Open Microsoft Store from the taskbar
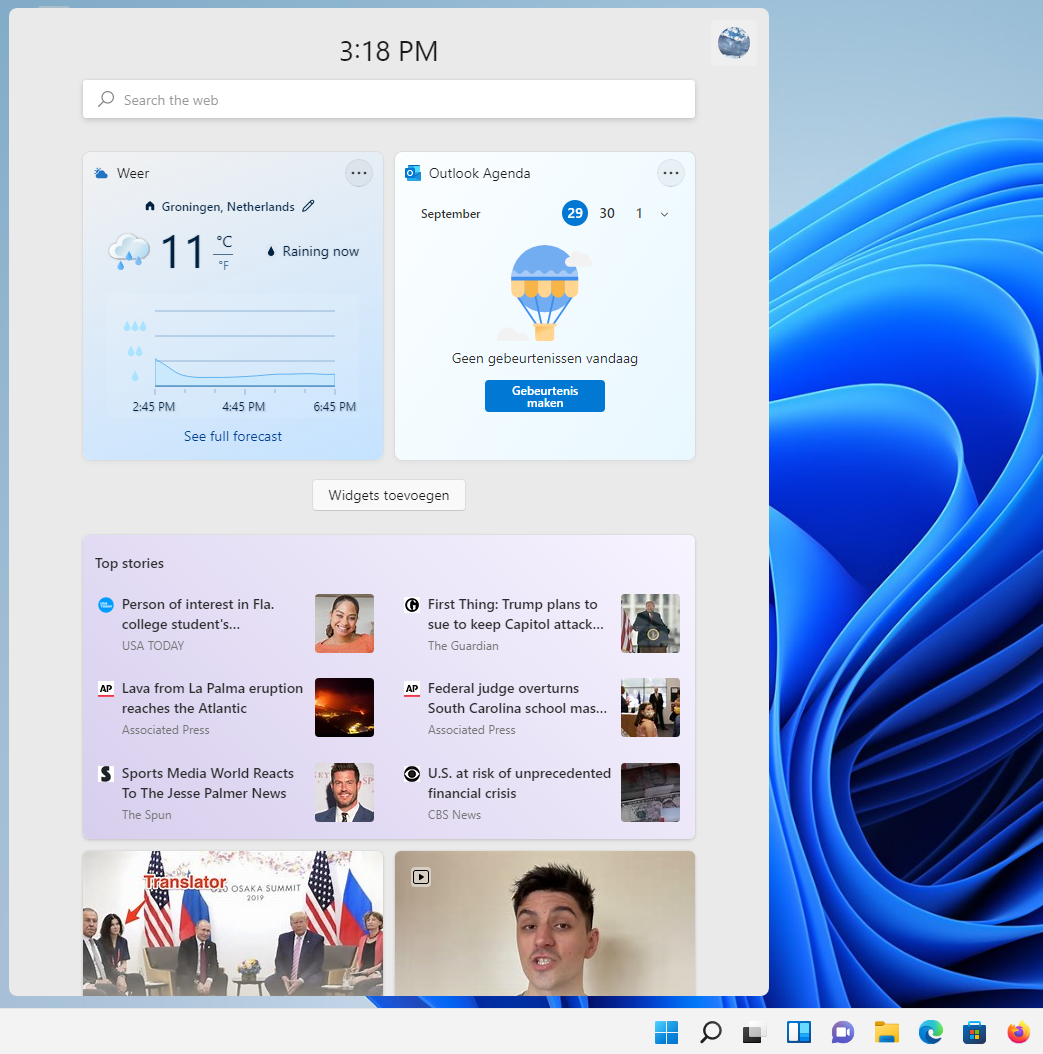 tap(974, 1031)
